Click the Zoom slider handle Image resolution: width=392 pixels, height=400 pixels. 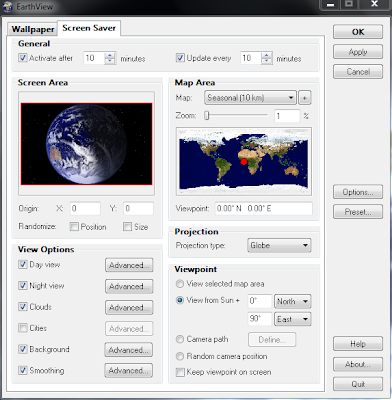207,116
